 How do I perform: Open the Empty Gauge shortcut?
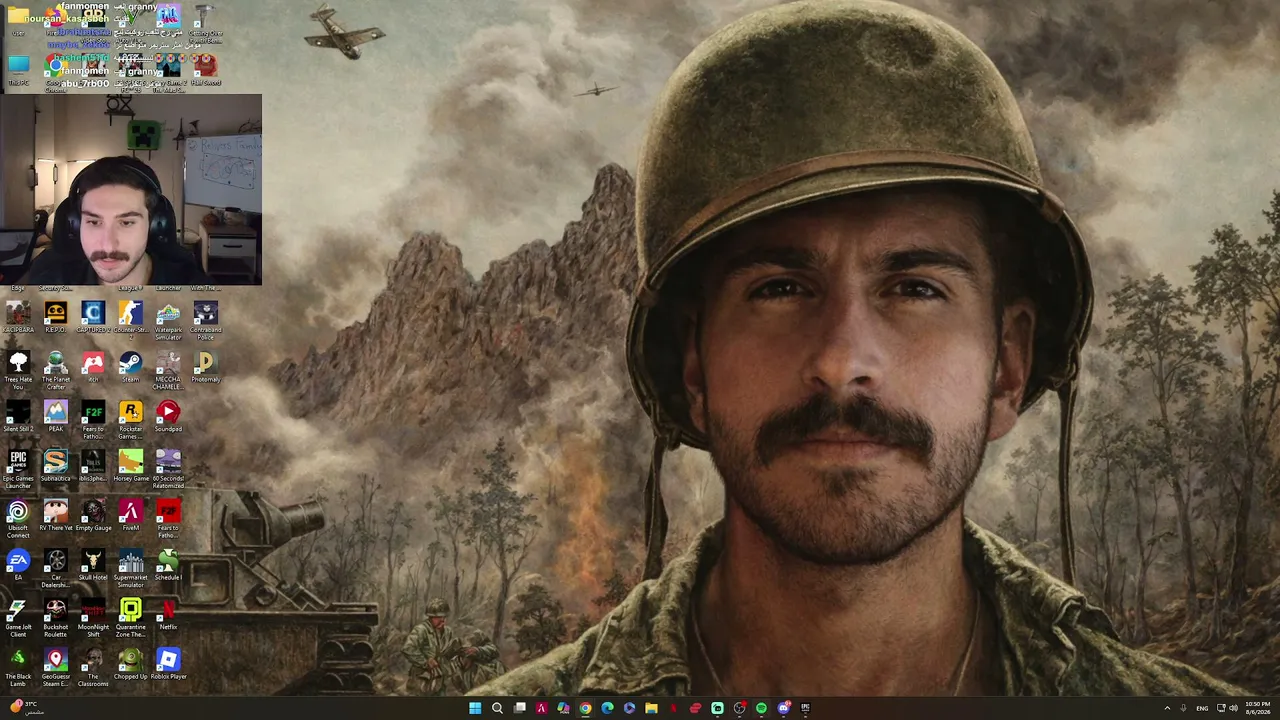pos(93,516)
